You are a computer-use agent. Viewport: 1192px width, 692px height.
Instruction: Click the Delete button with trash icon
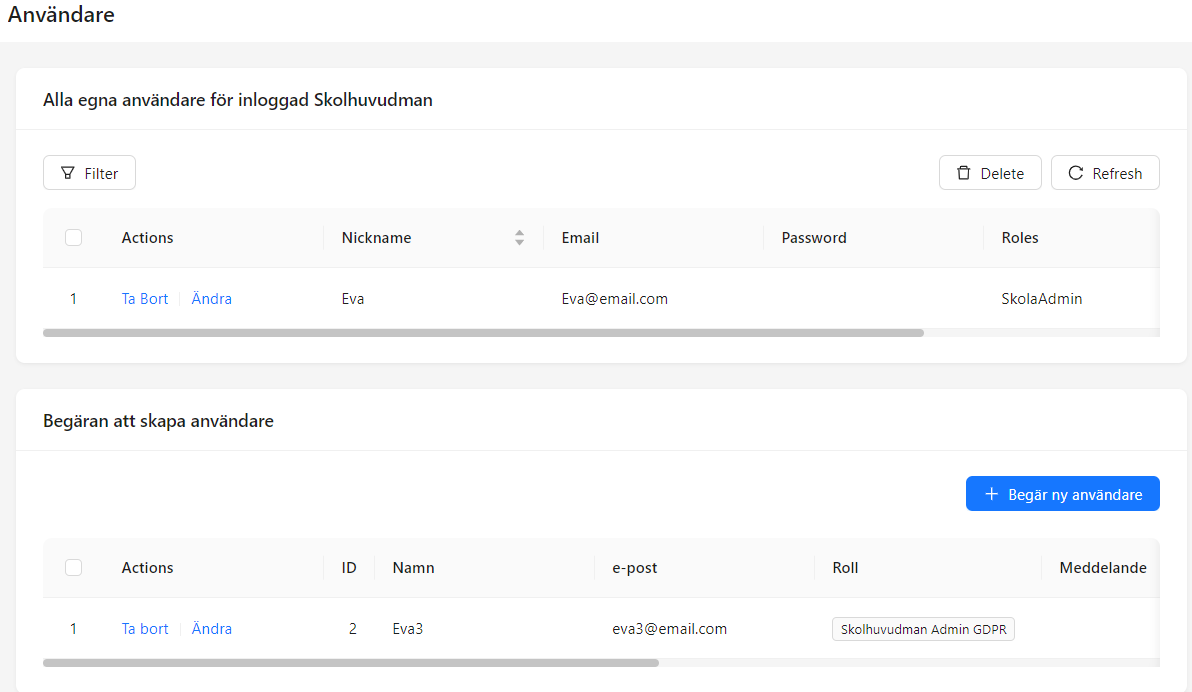click(990, 173)
